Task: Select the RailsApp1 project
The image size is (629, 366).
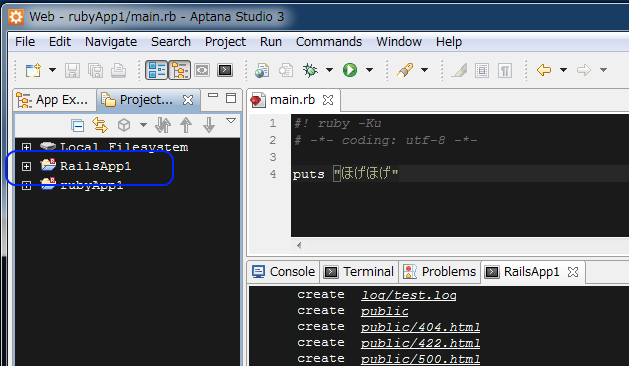Action: [95, 166]
